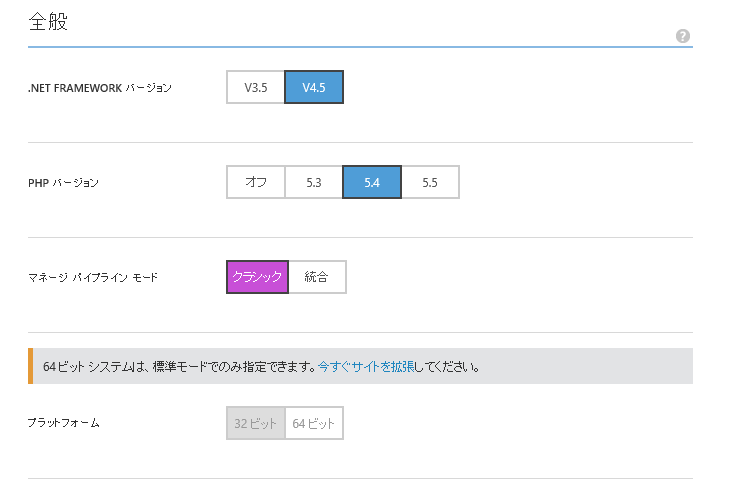Select the 32 ビット platform option
Screen dimensions: 733x497
(256, 423)
